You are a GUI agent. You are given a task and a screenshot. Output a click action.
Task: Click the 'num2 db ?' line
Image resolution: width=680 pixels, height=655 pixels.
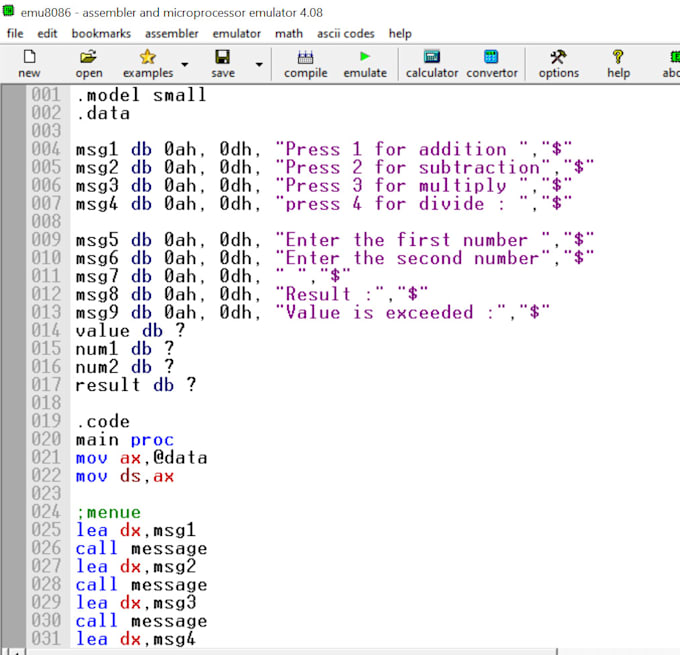125,367
